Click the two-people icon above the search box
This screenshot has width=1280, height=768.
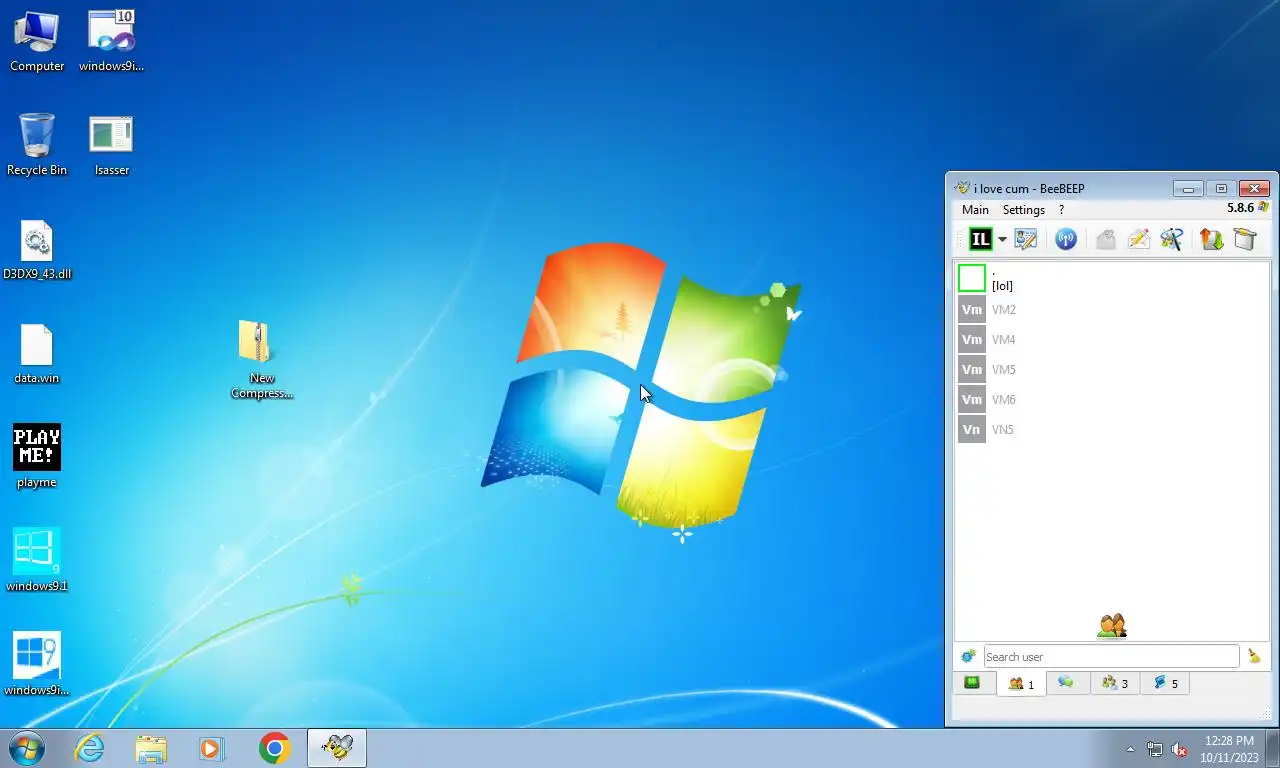pos(1112,626)
